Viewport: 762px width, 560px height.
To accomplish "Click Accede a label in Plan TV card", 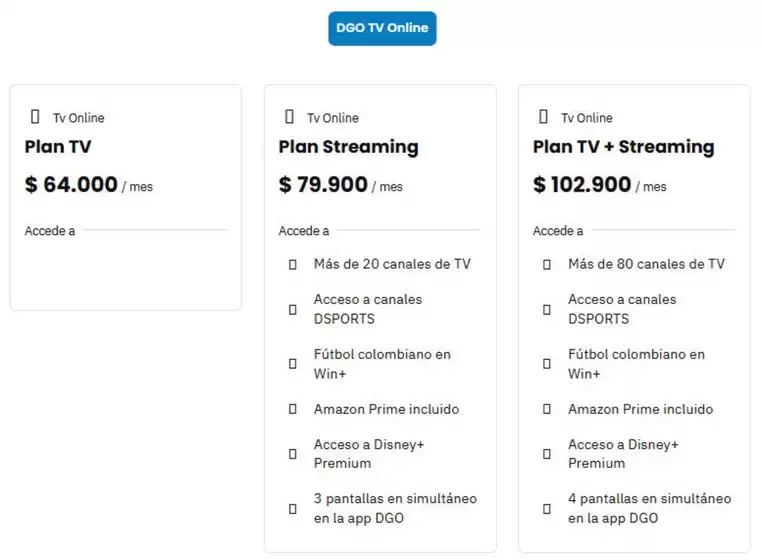I will pyautogui.click(x=50, y=231).
